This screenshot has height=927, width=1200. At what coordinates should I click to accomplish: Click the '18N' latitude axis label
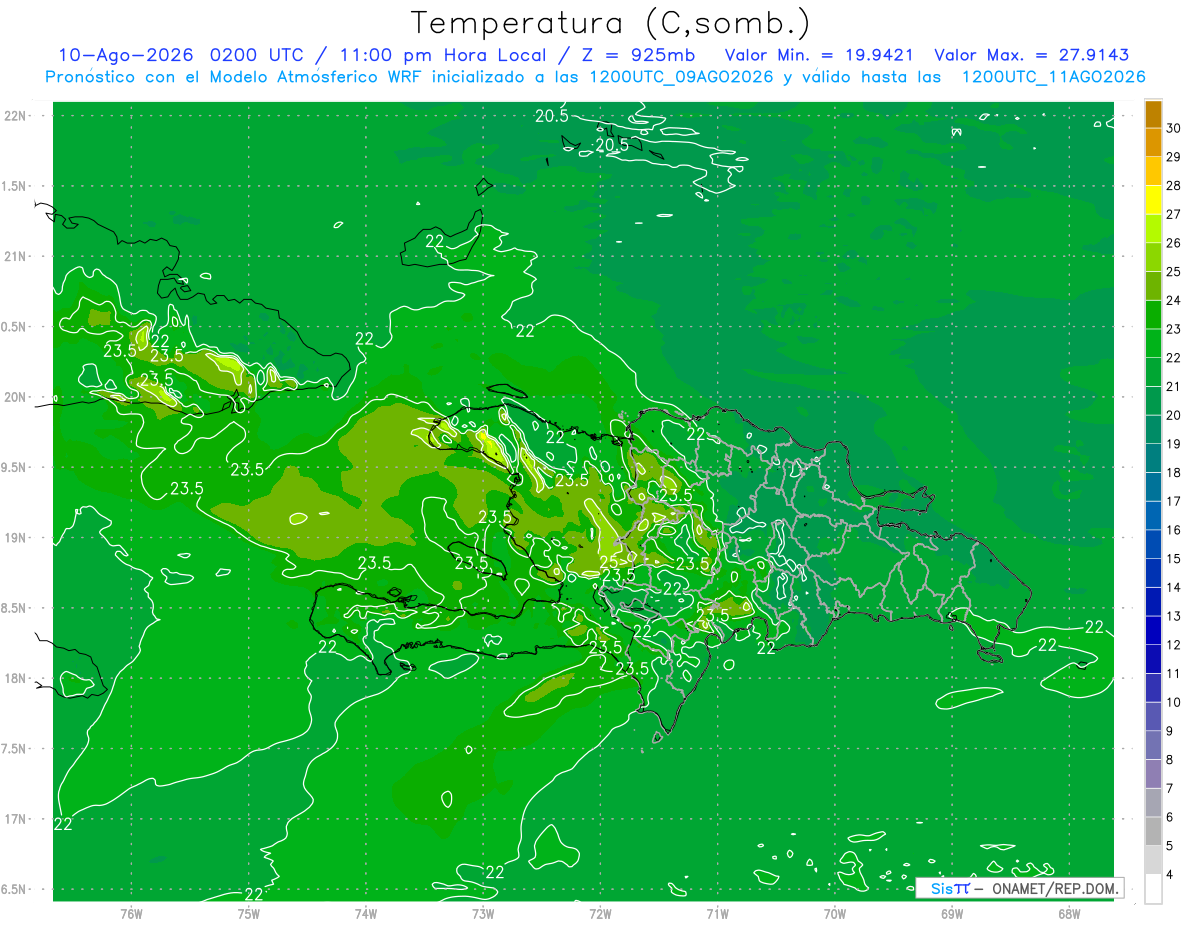[15, 679]
